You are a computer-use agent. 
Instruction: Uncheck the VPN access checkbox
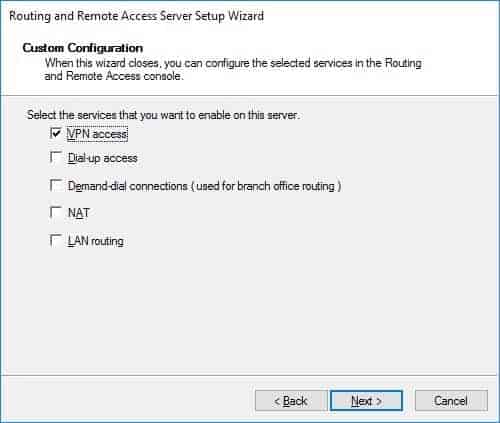tap(55, 133)
